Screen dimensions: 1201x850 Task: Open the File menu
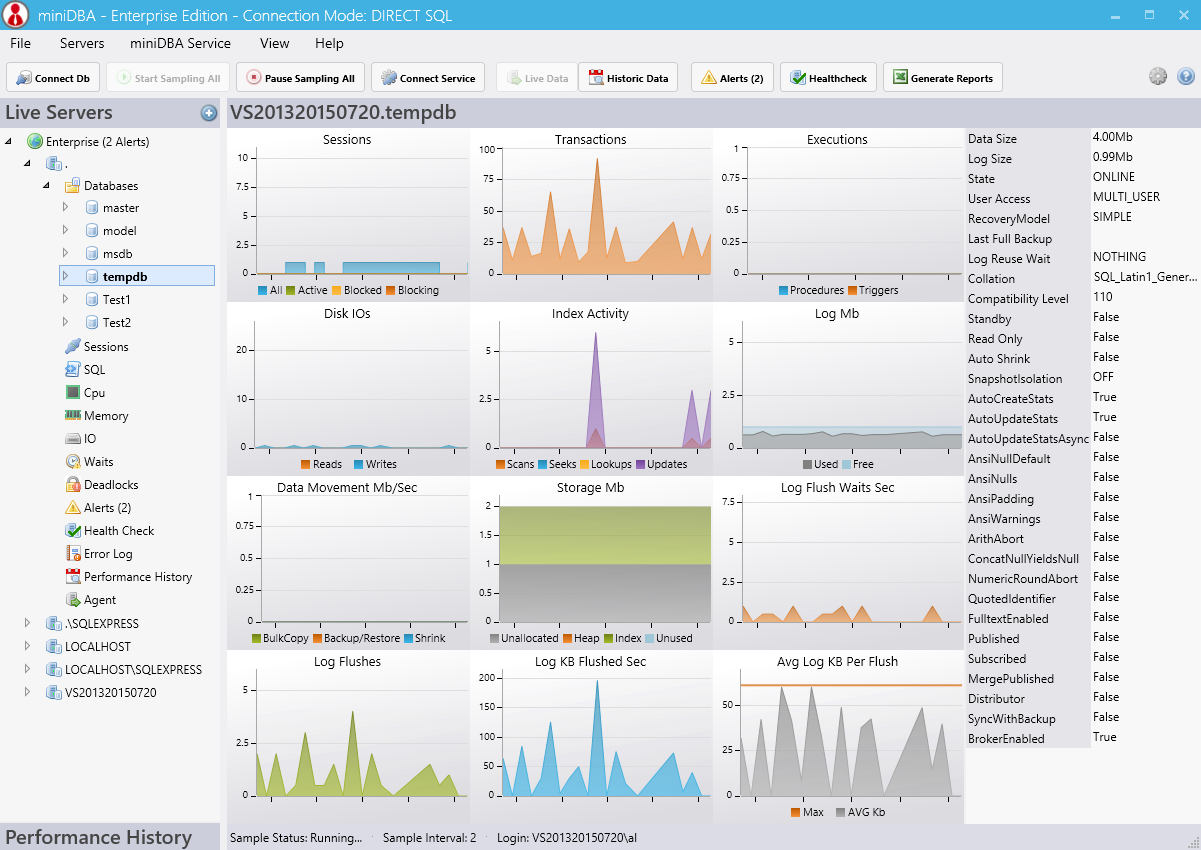[20, 43]
